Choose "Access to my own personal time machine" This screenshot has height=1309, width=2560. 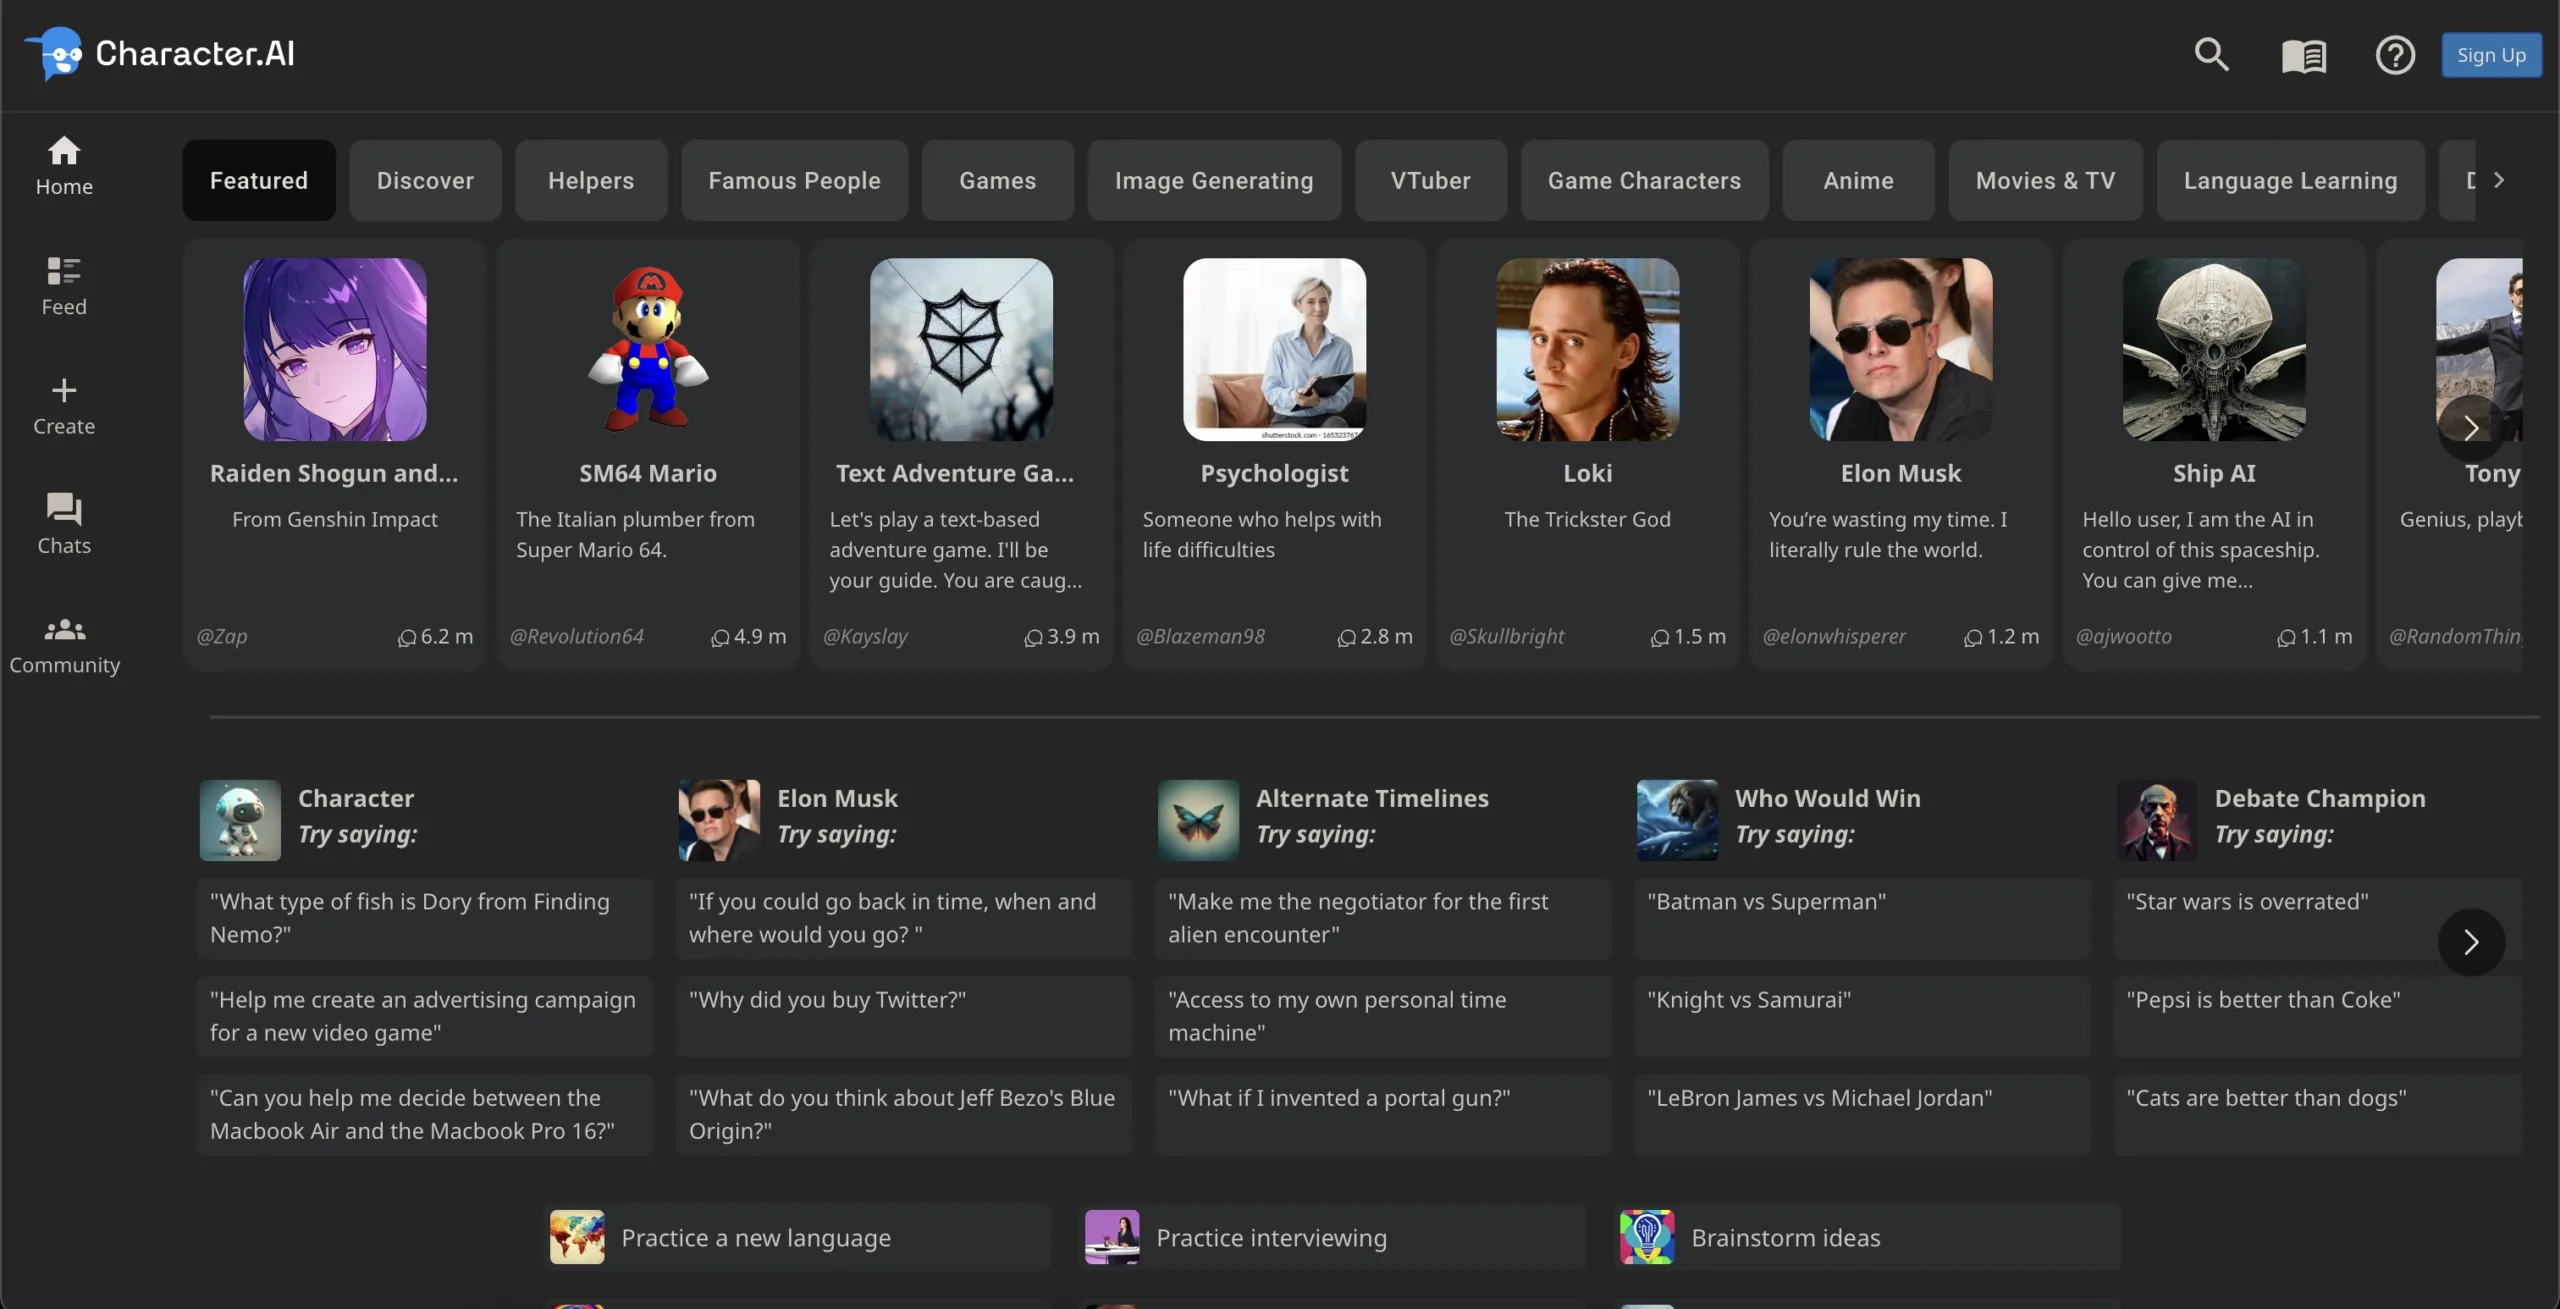point(1383,1016)
